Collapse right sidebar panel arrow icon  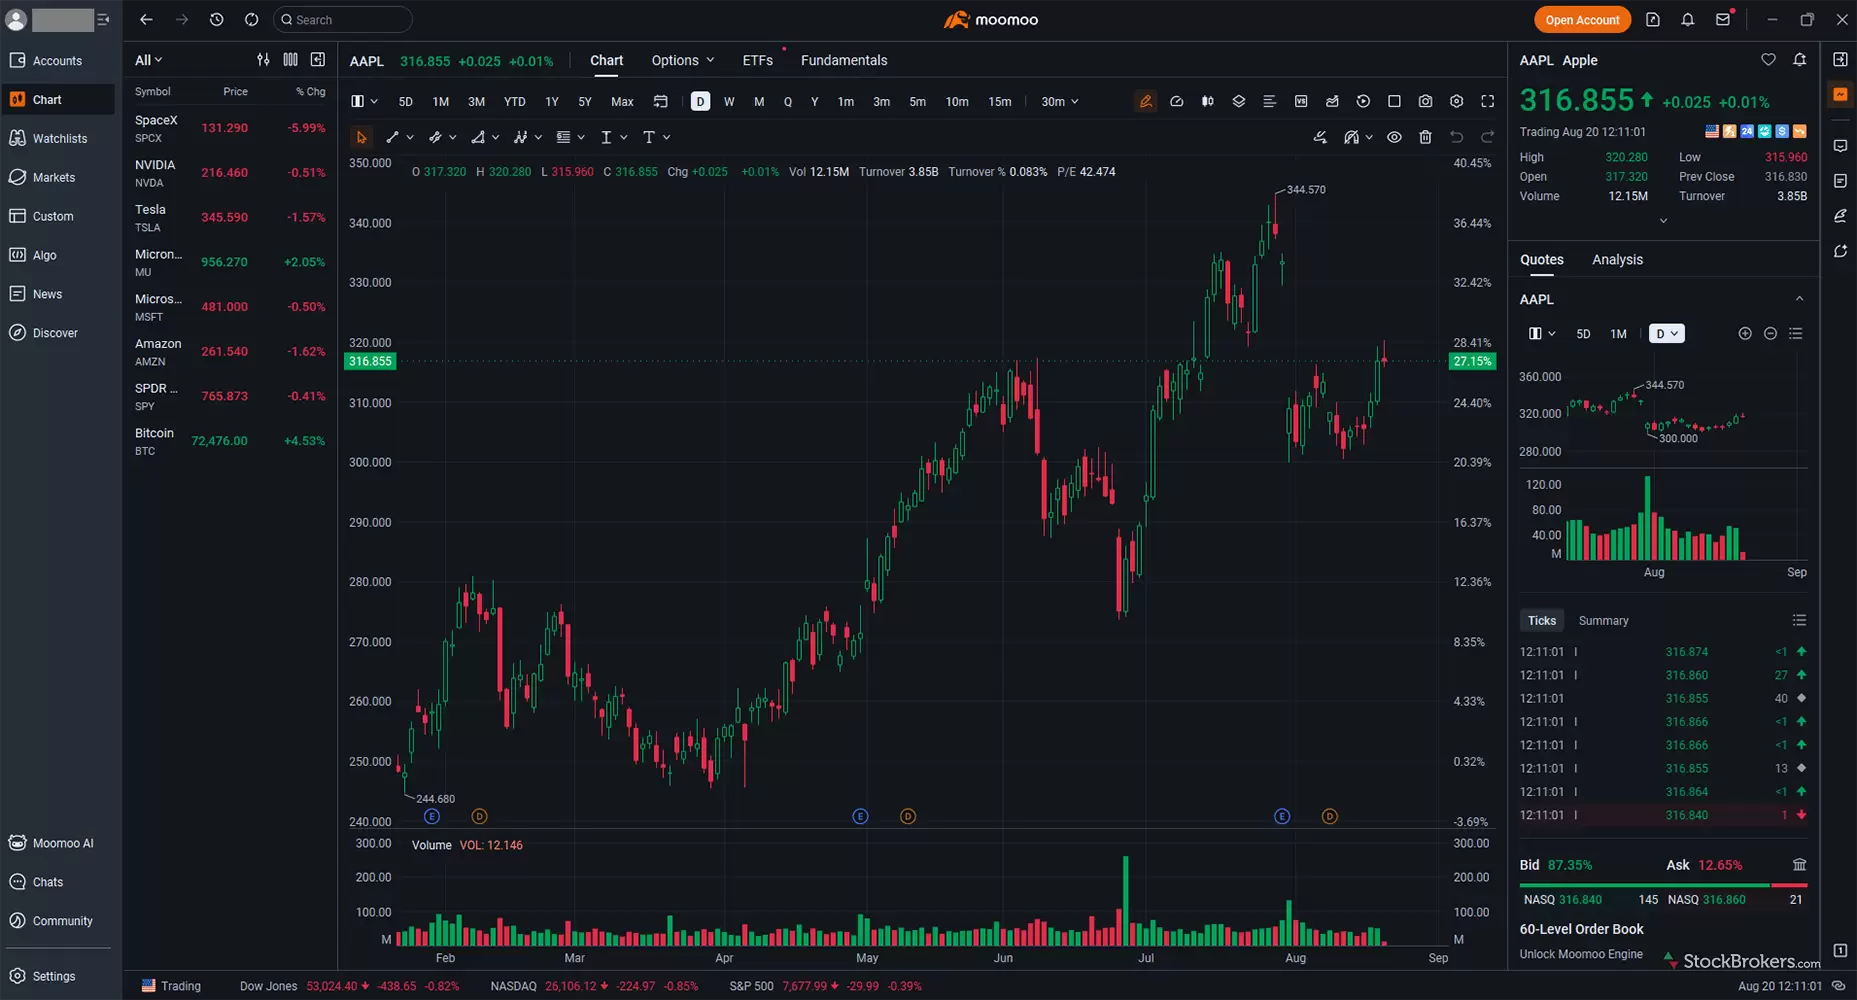pos(1840,60)
